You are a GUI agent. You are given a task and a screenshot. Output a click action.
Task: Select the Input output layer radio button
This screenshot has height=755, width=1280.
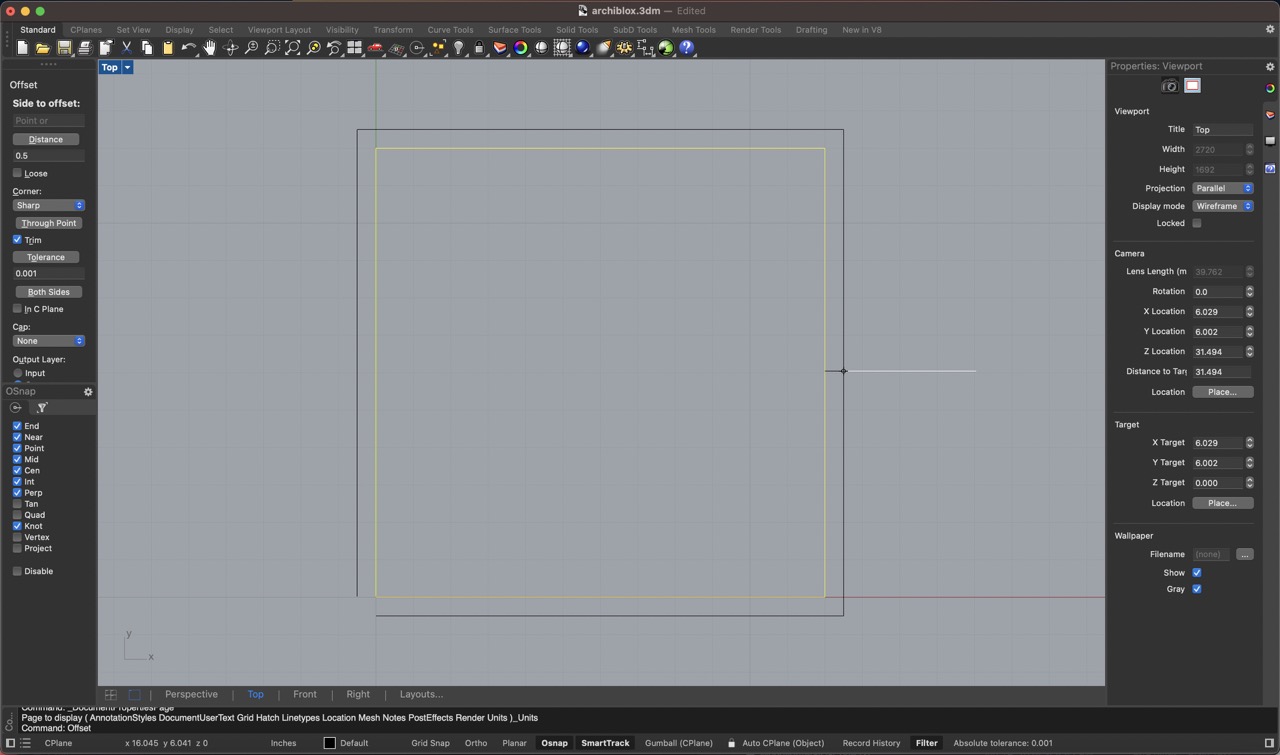click(18, 373)
